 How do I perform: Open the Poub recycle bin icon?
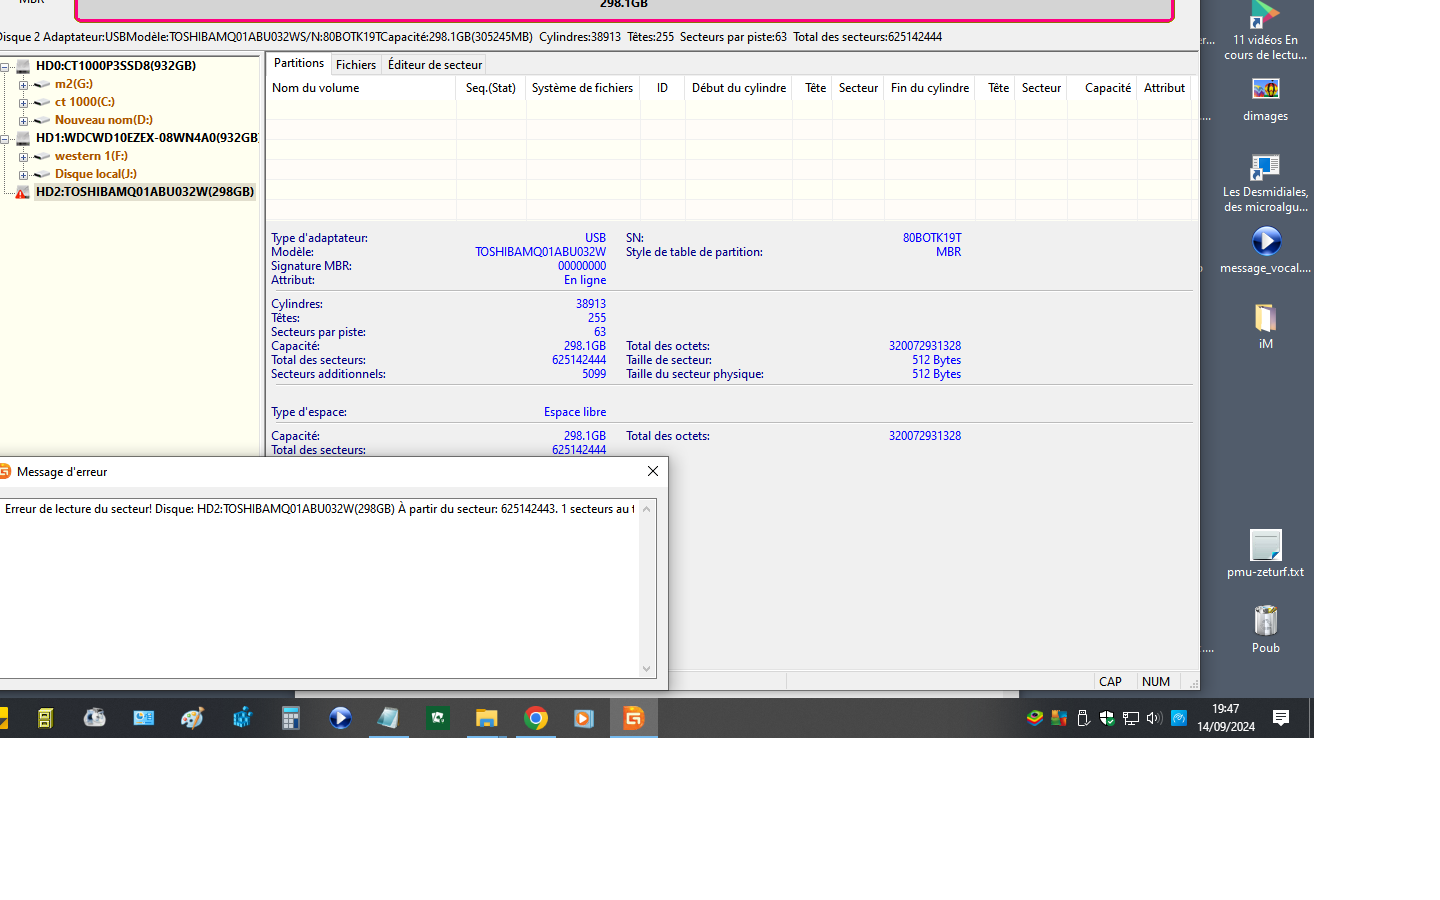[x=1266, y=629]
